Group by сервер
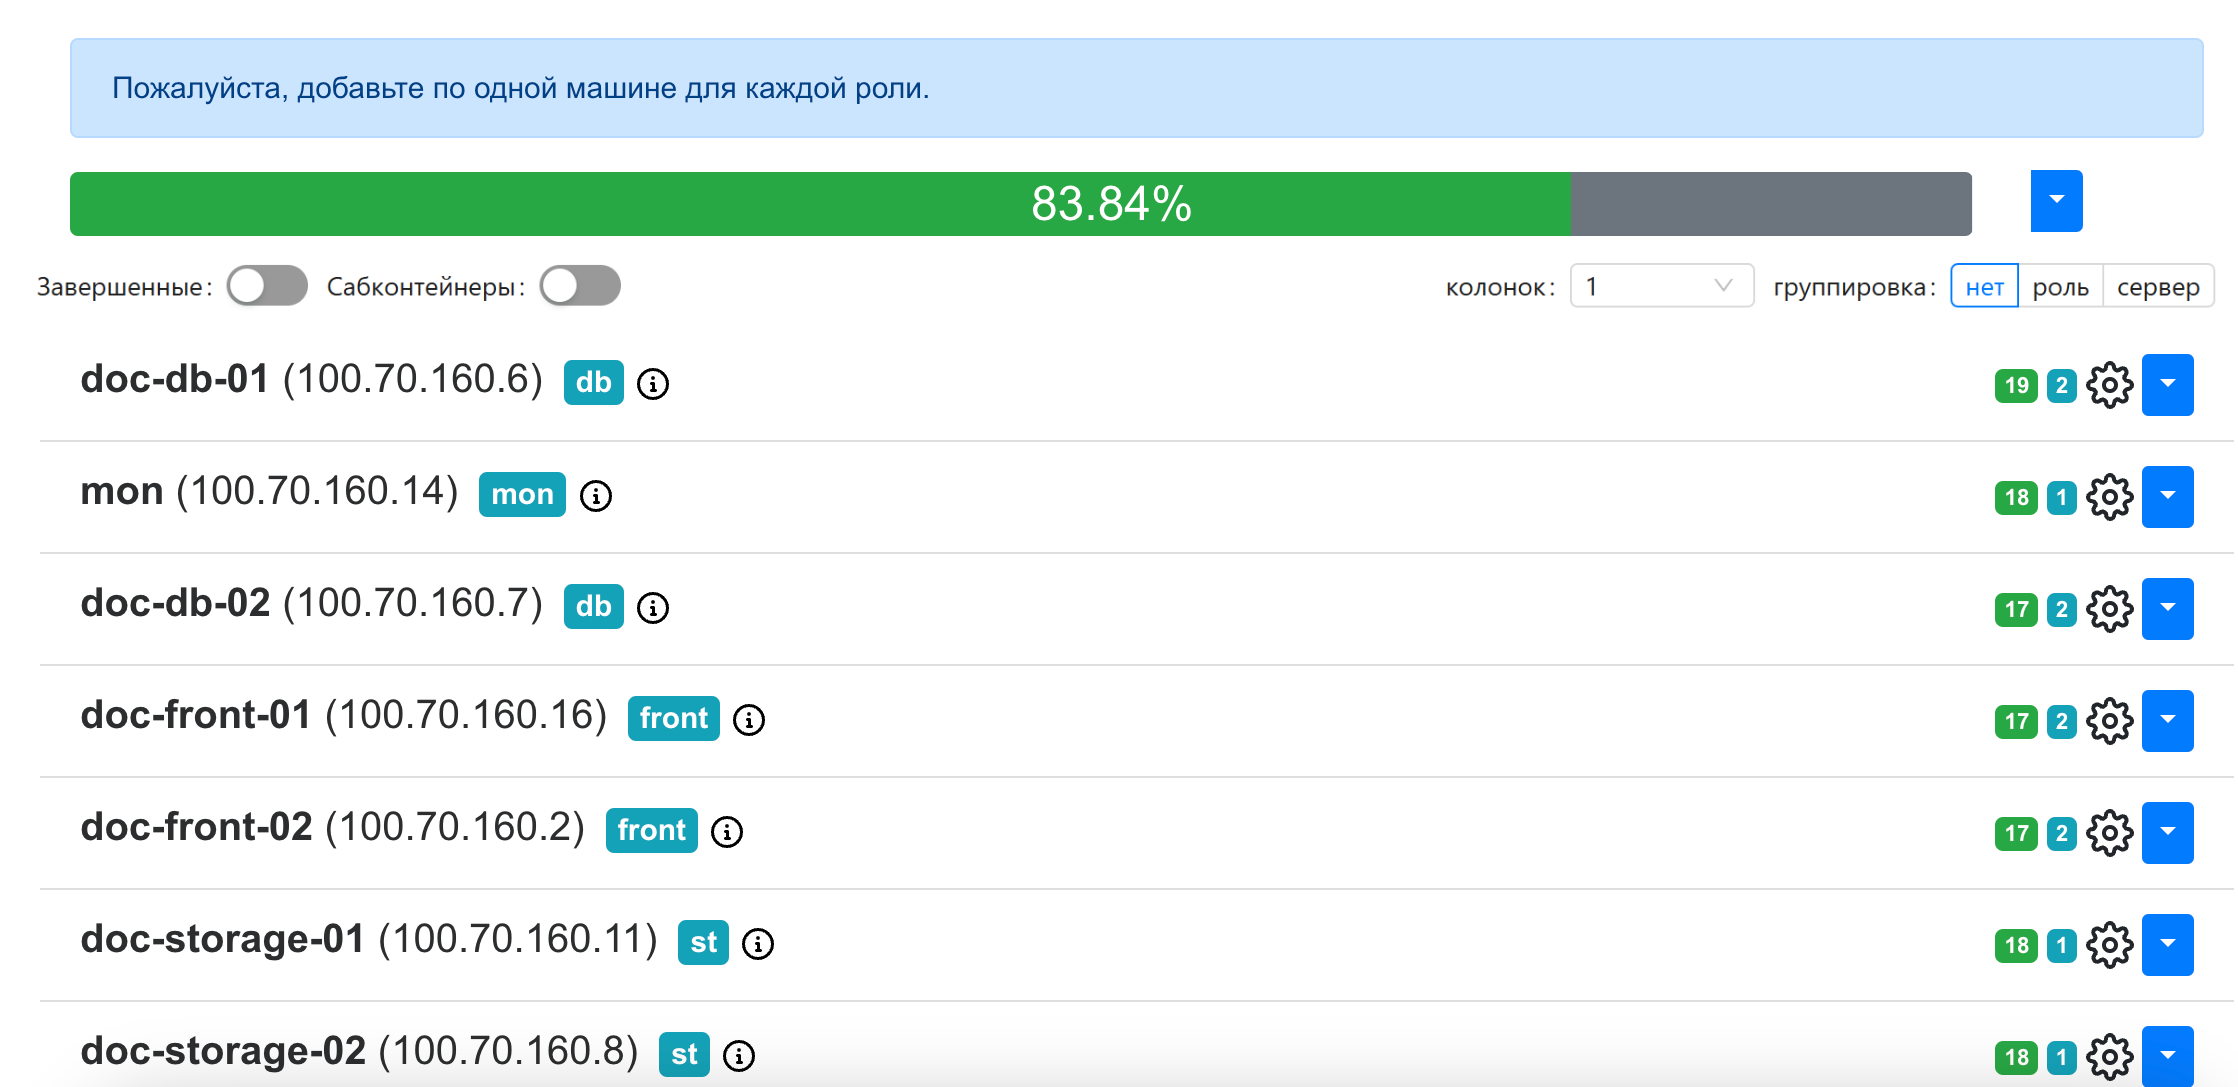 2158,287
